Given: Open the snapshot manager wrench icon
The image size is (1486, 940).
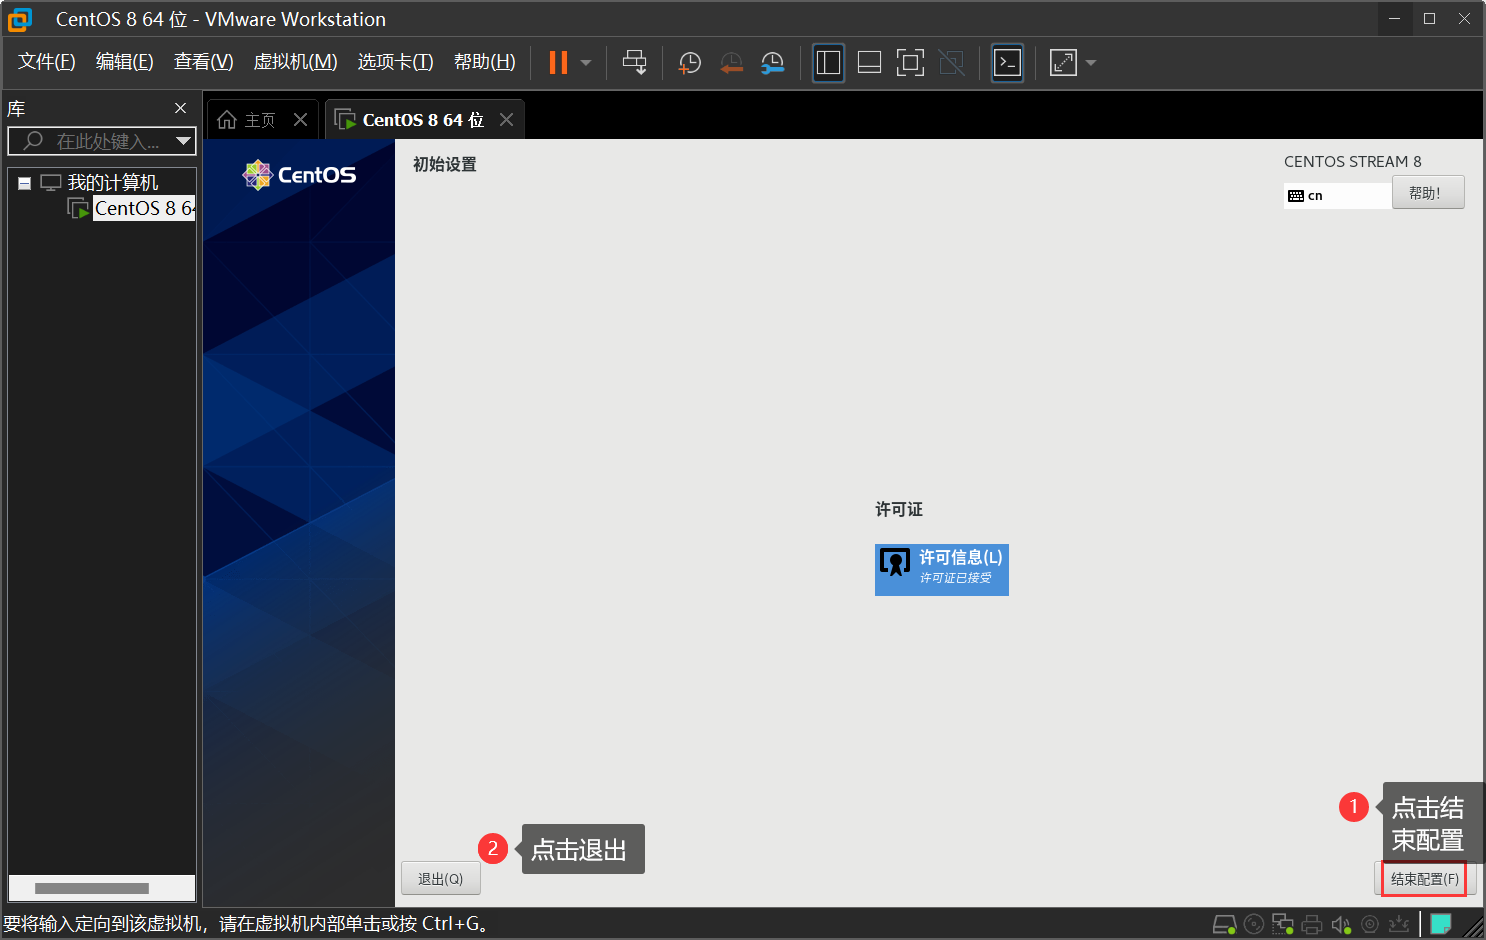Looking at the screenshot, I should [772, 63].
